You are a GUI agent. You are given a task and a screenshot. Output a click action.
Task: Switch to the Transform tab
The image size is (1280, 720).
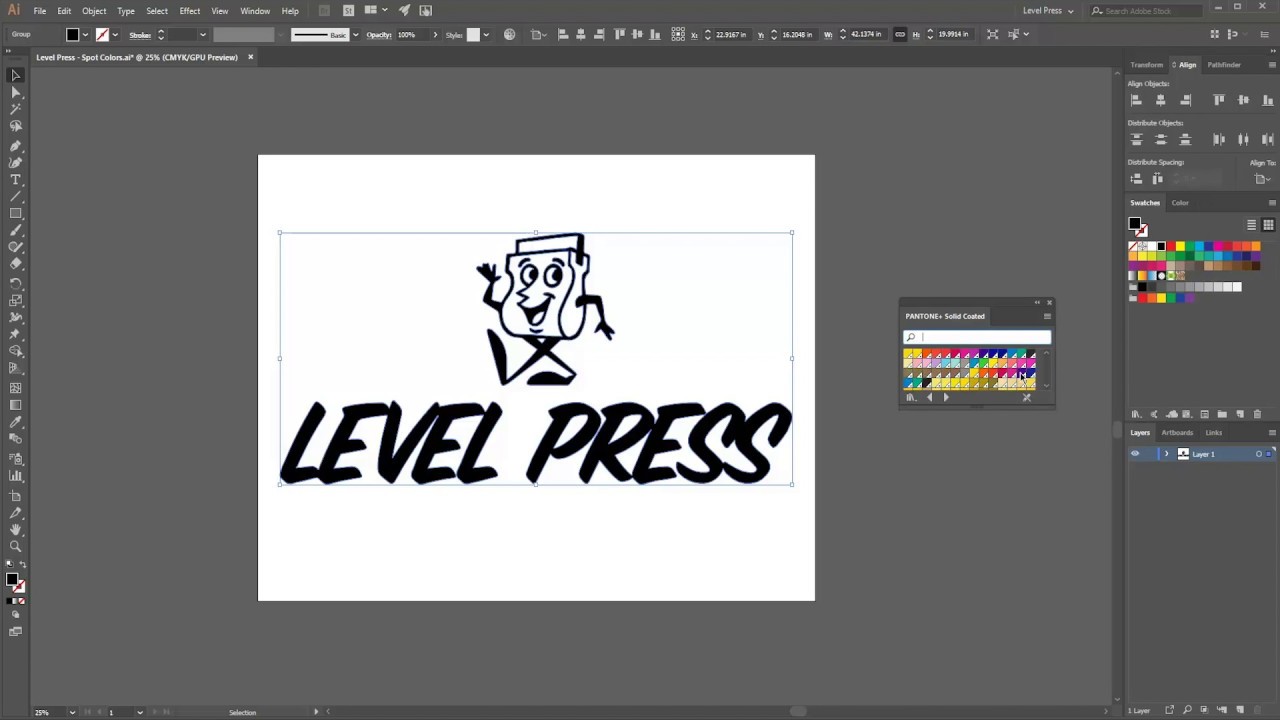(x=1146, y=65)
